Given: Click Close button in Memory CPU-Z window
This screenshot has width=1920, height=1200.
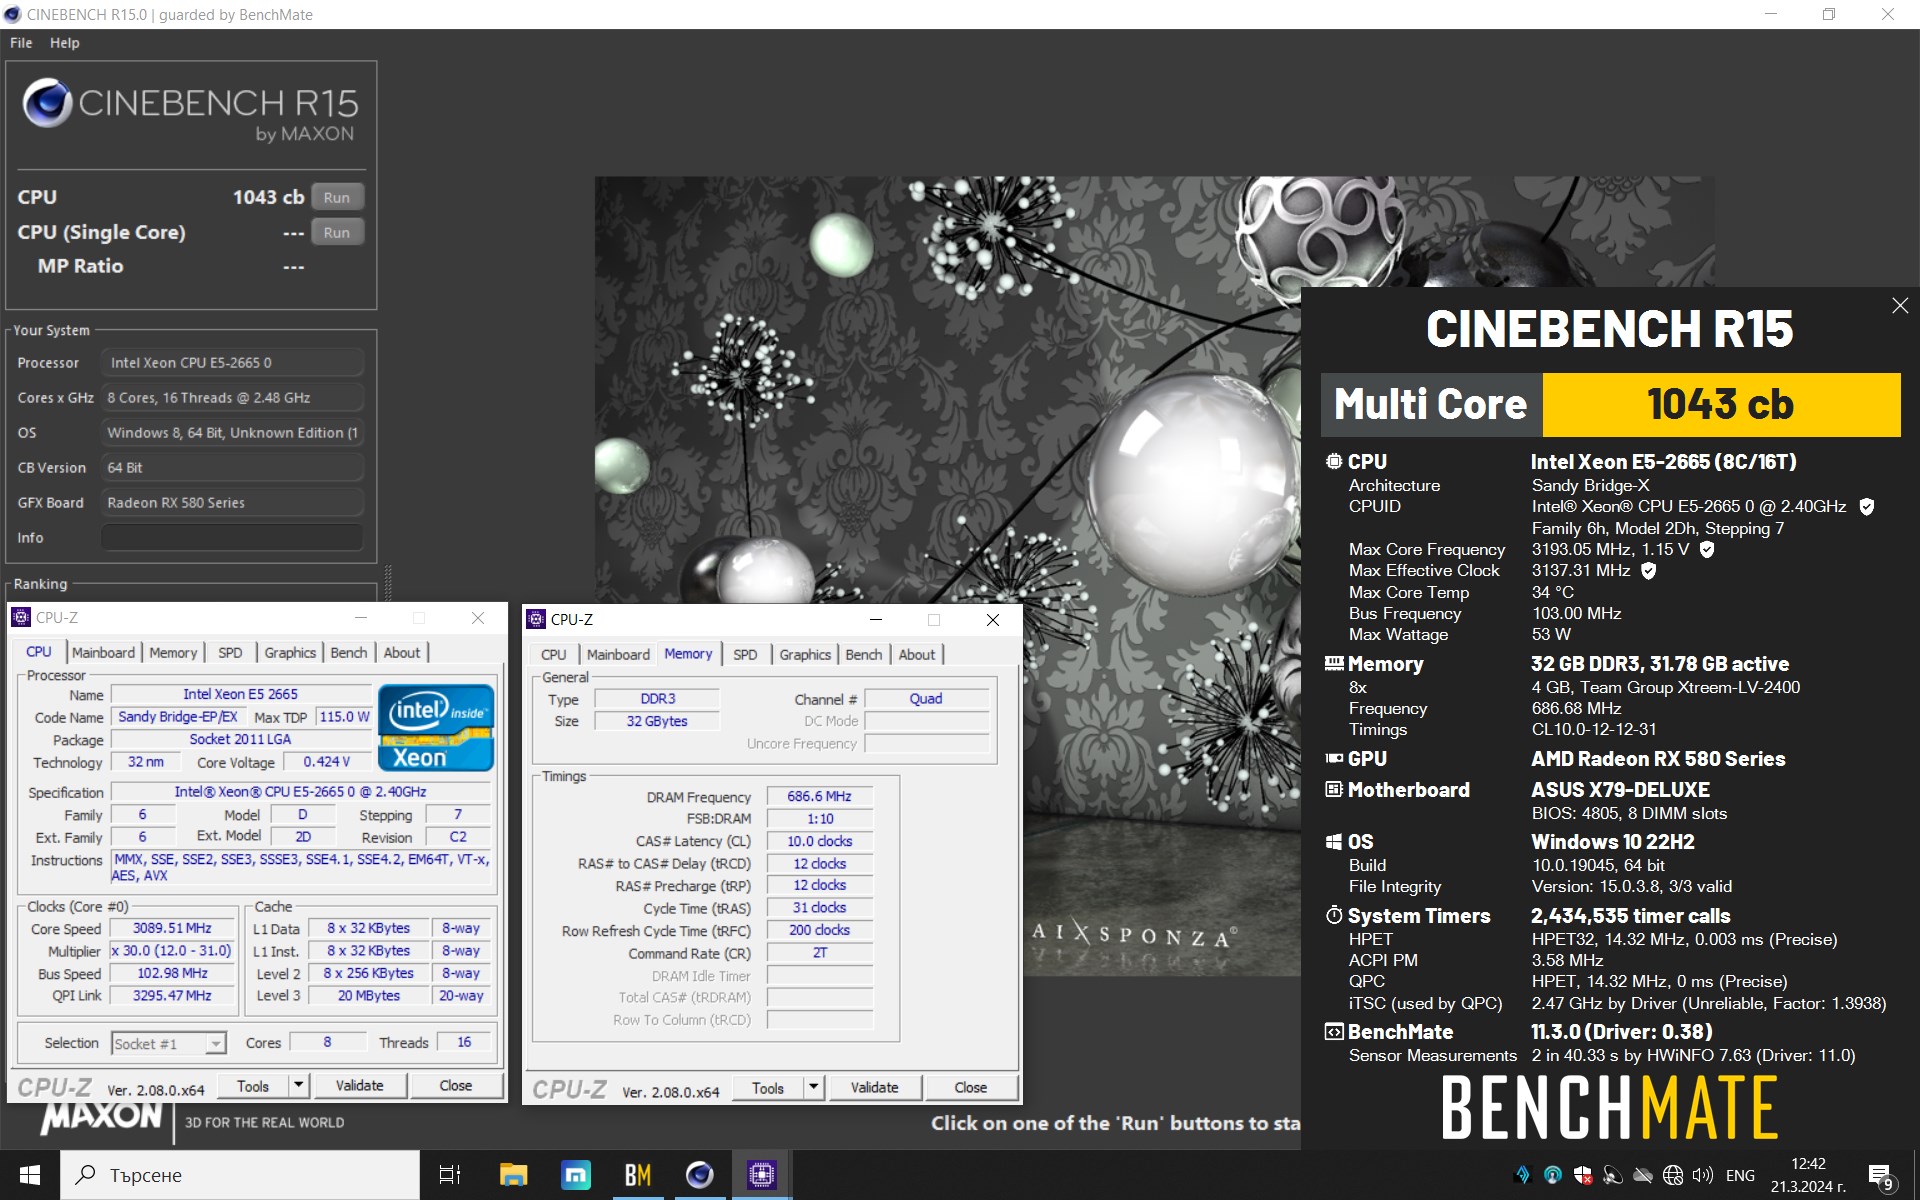Looking at the screenshot, I should coord(970,1087).
